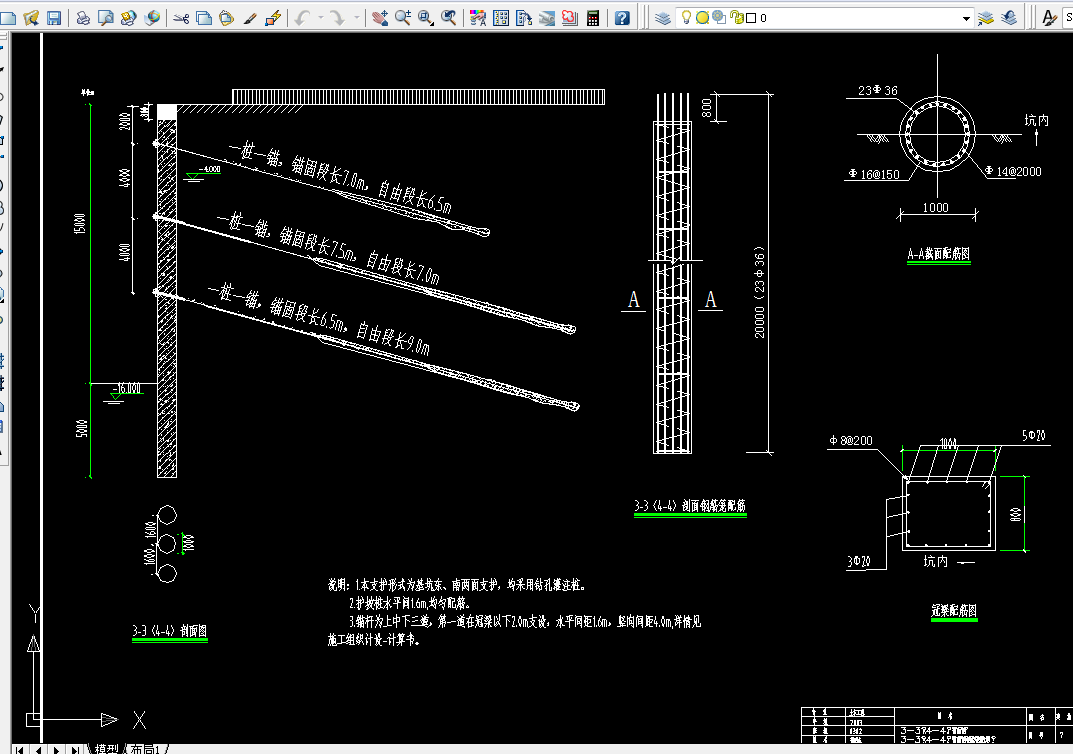Click Make Object's Layer Current icon

(985, 18)
